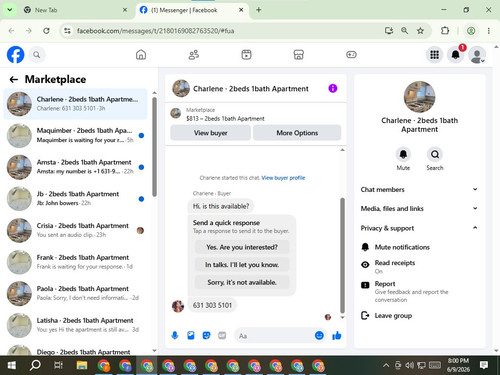
Task: Switch to the New Tab browser tab
Action: pos(76,10)
